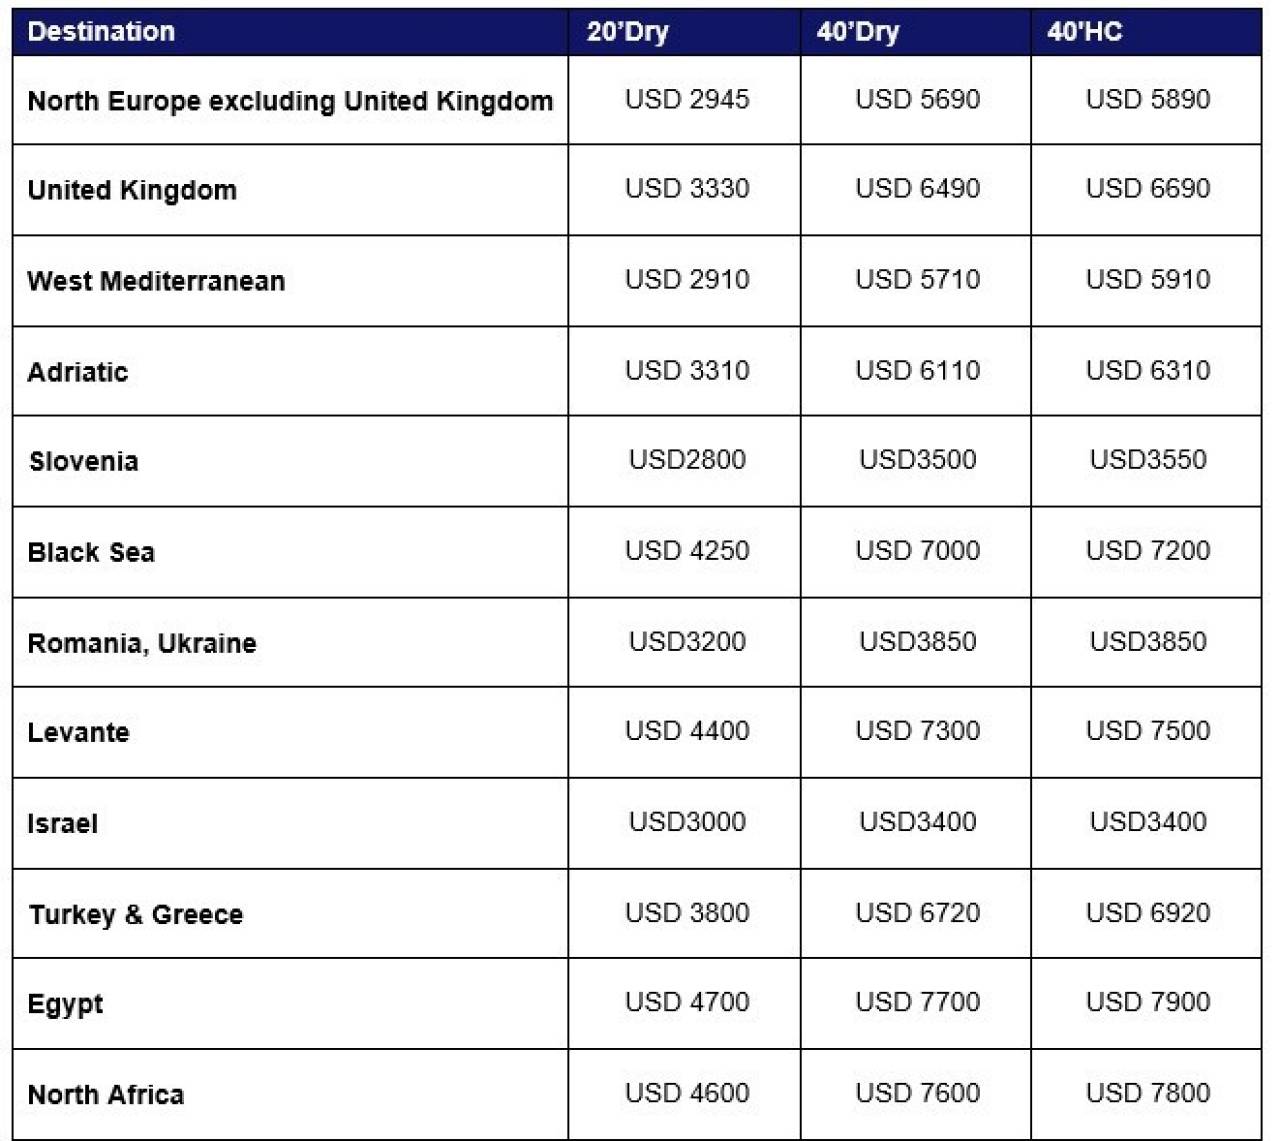Screen dimensions: 1280x1141
Task: Select United Kingdom 40'HC rate USD 6690
Action: point(1148,188)
